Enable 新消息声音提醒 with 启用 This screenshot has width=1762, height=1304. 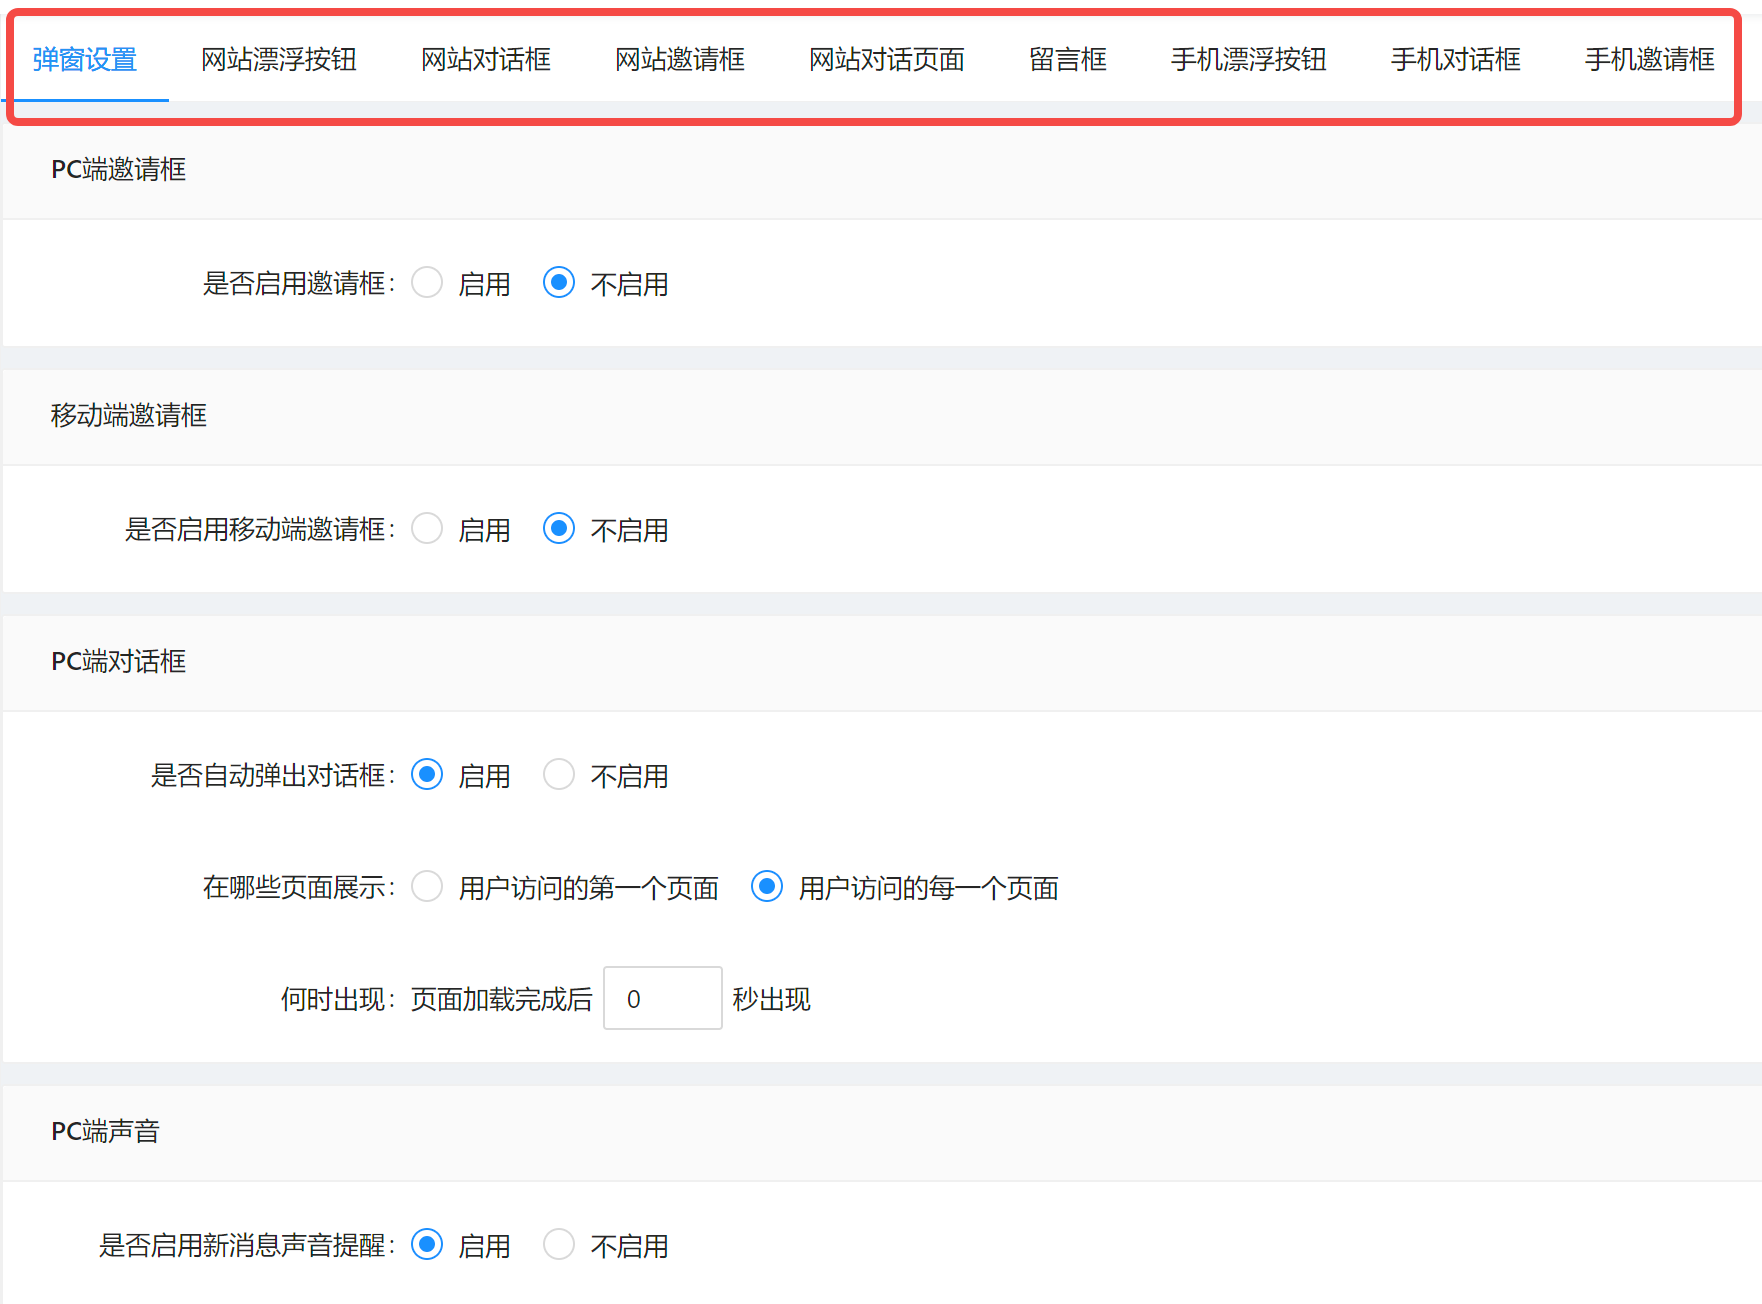point(427,1245)
